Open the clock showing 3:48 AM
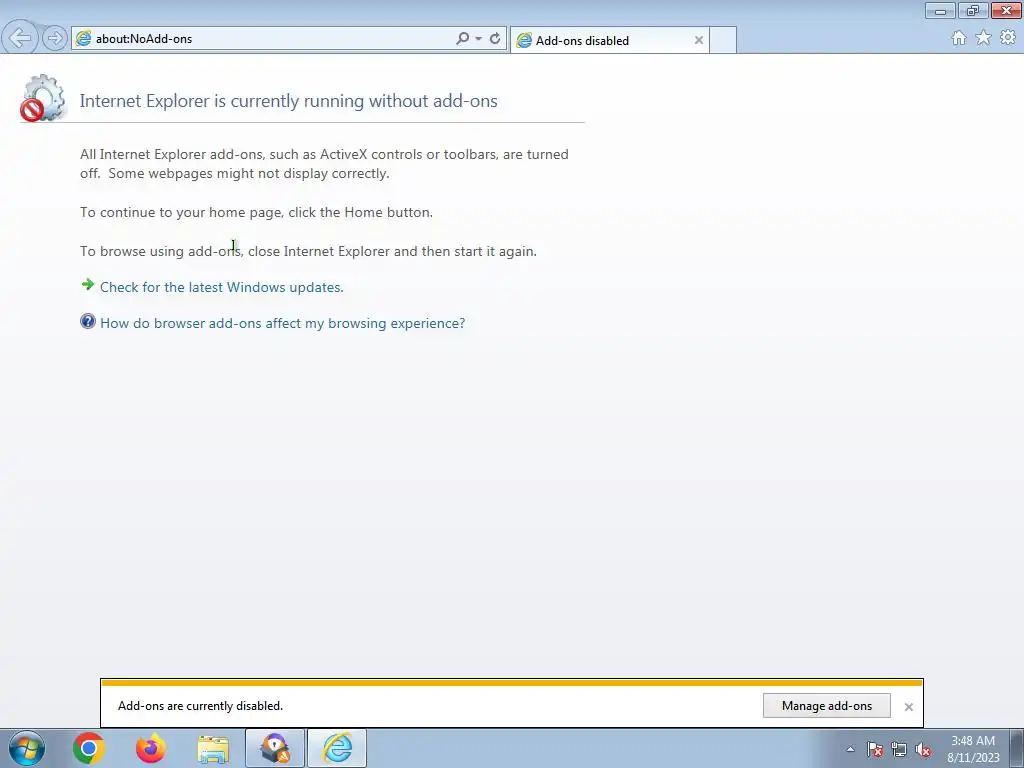Screen dimensions: 1024x768 click(x=973, y=749)
